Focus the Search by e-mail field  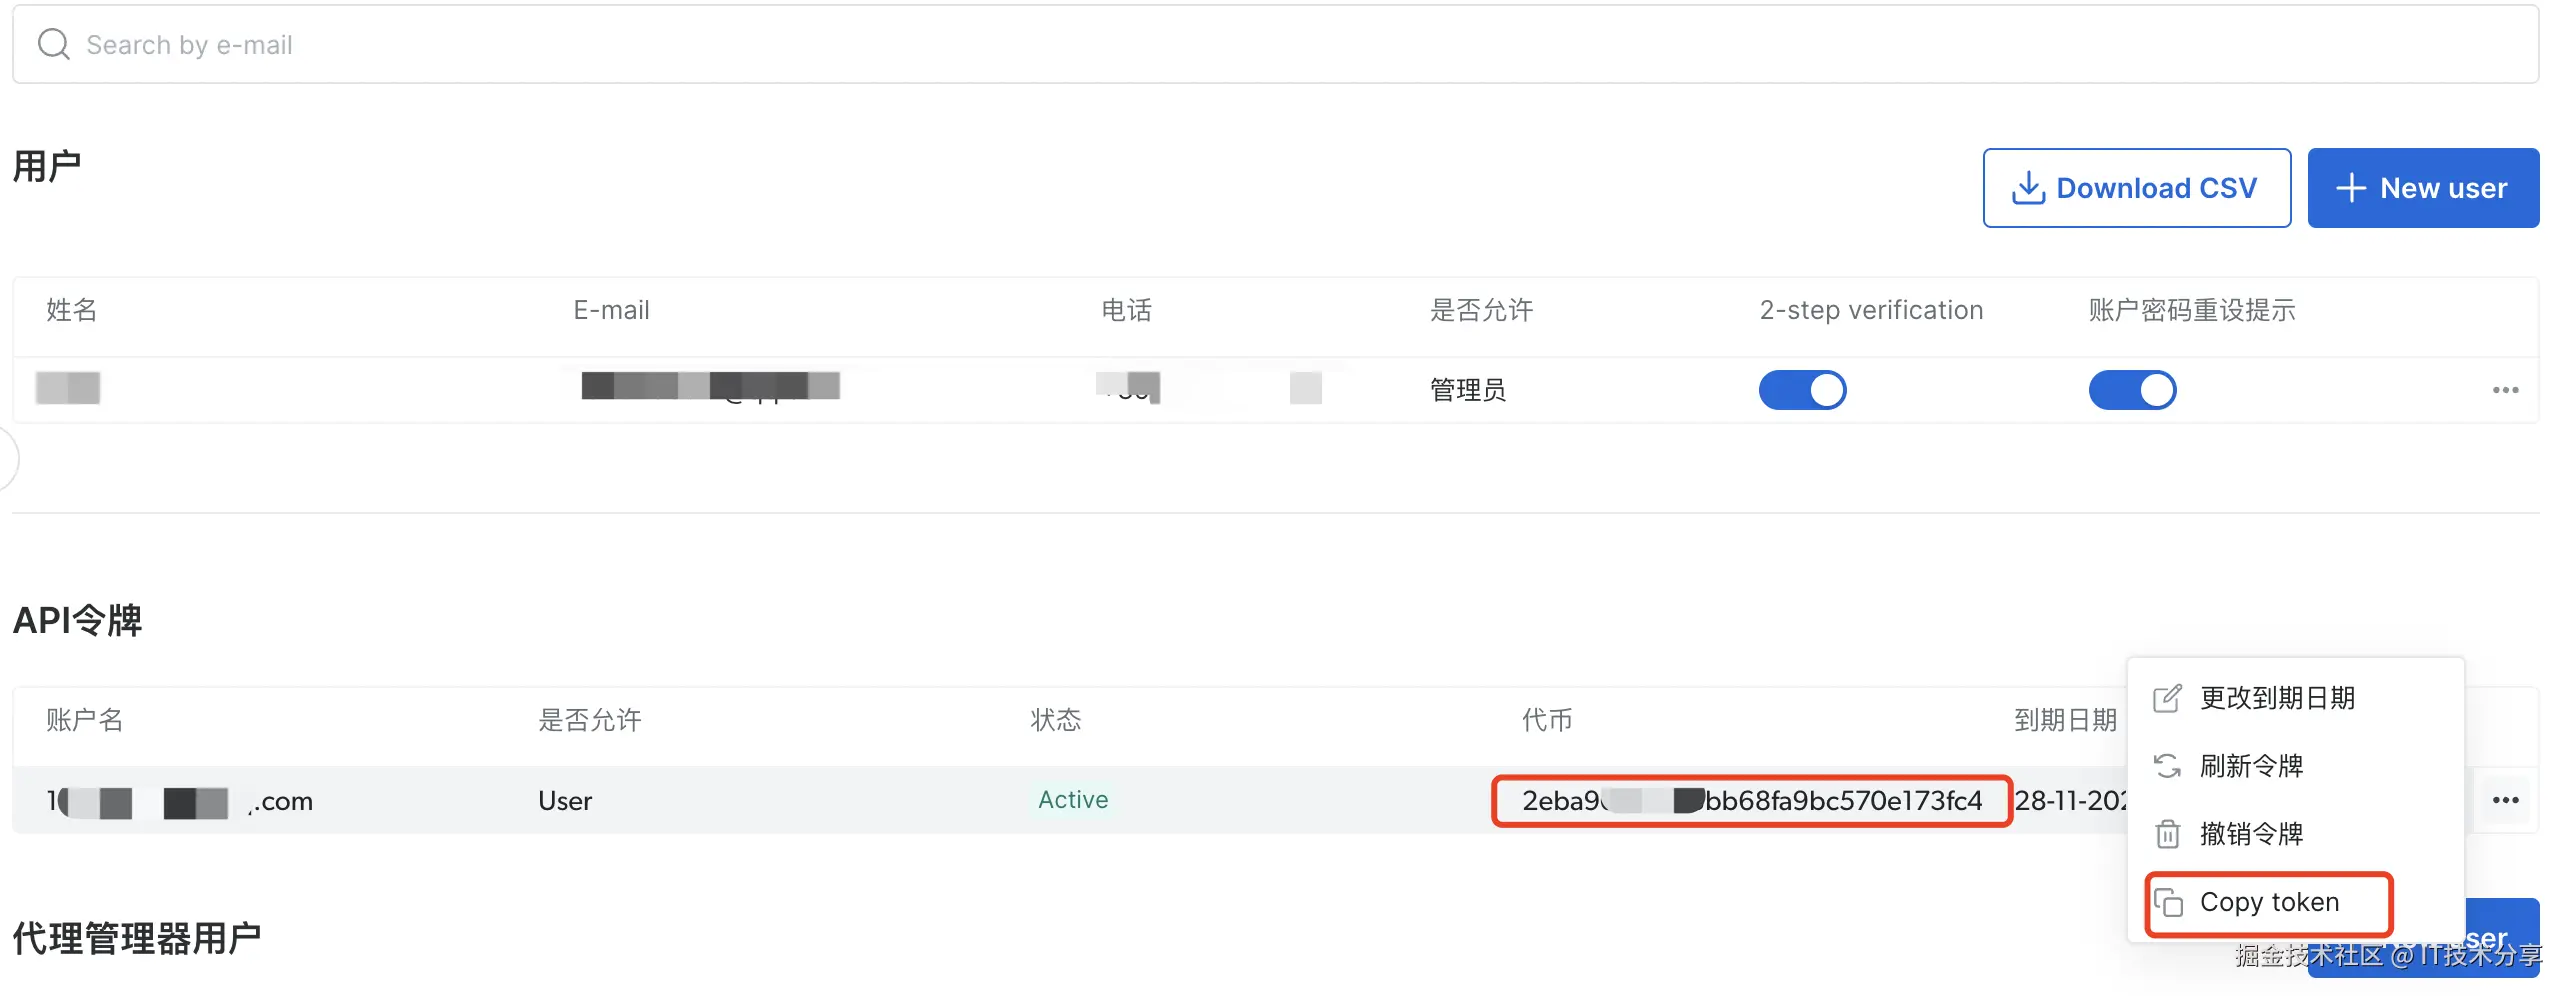click(x=1275, y=44)
